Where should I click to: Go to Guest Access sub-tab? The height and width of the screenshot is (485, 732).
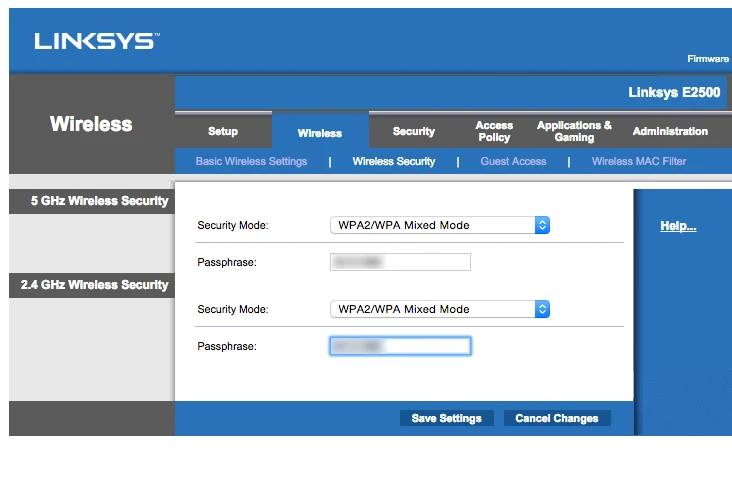(513, 162)
